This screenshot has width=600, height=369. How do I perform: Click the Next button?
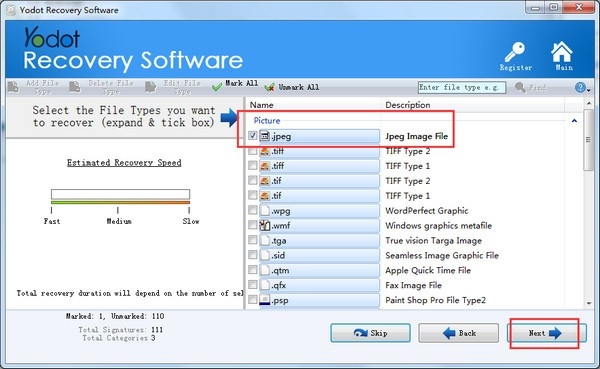(x=546, y=333)
